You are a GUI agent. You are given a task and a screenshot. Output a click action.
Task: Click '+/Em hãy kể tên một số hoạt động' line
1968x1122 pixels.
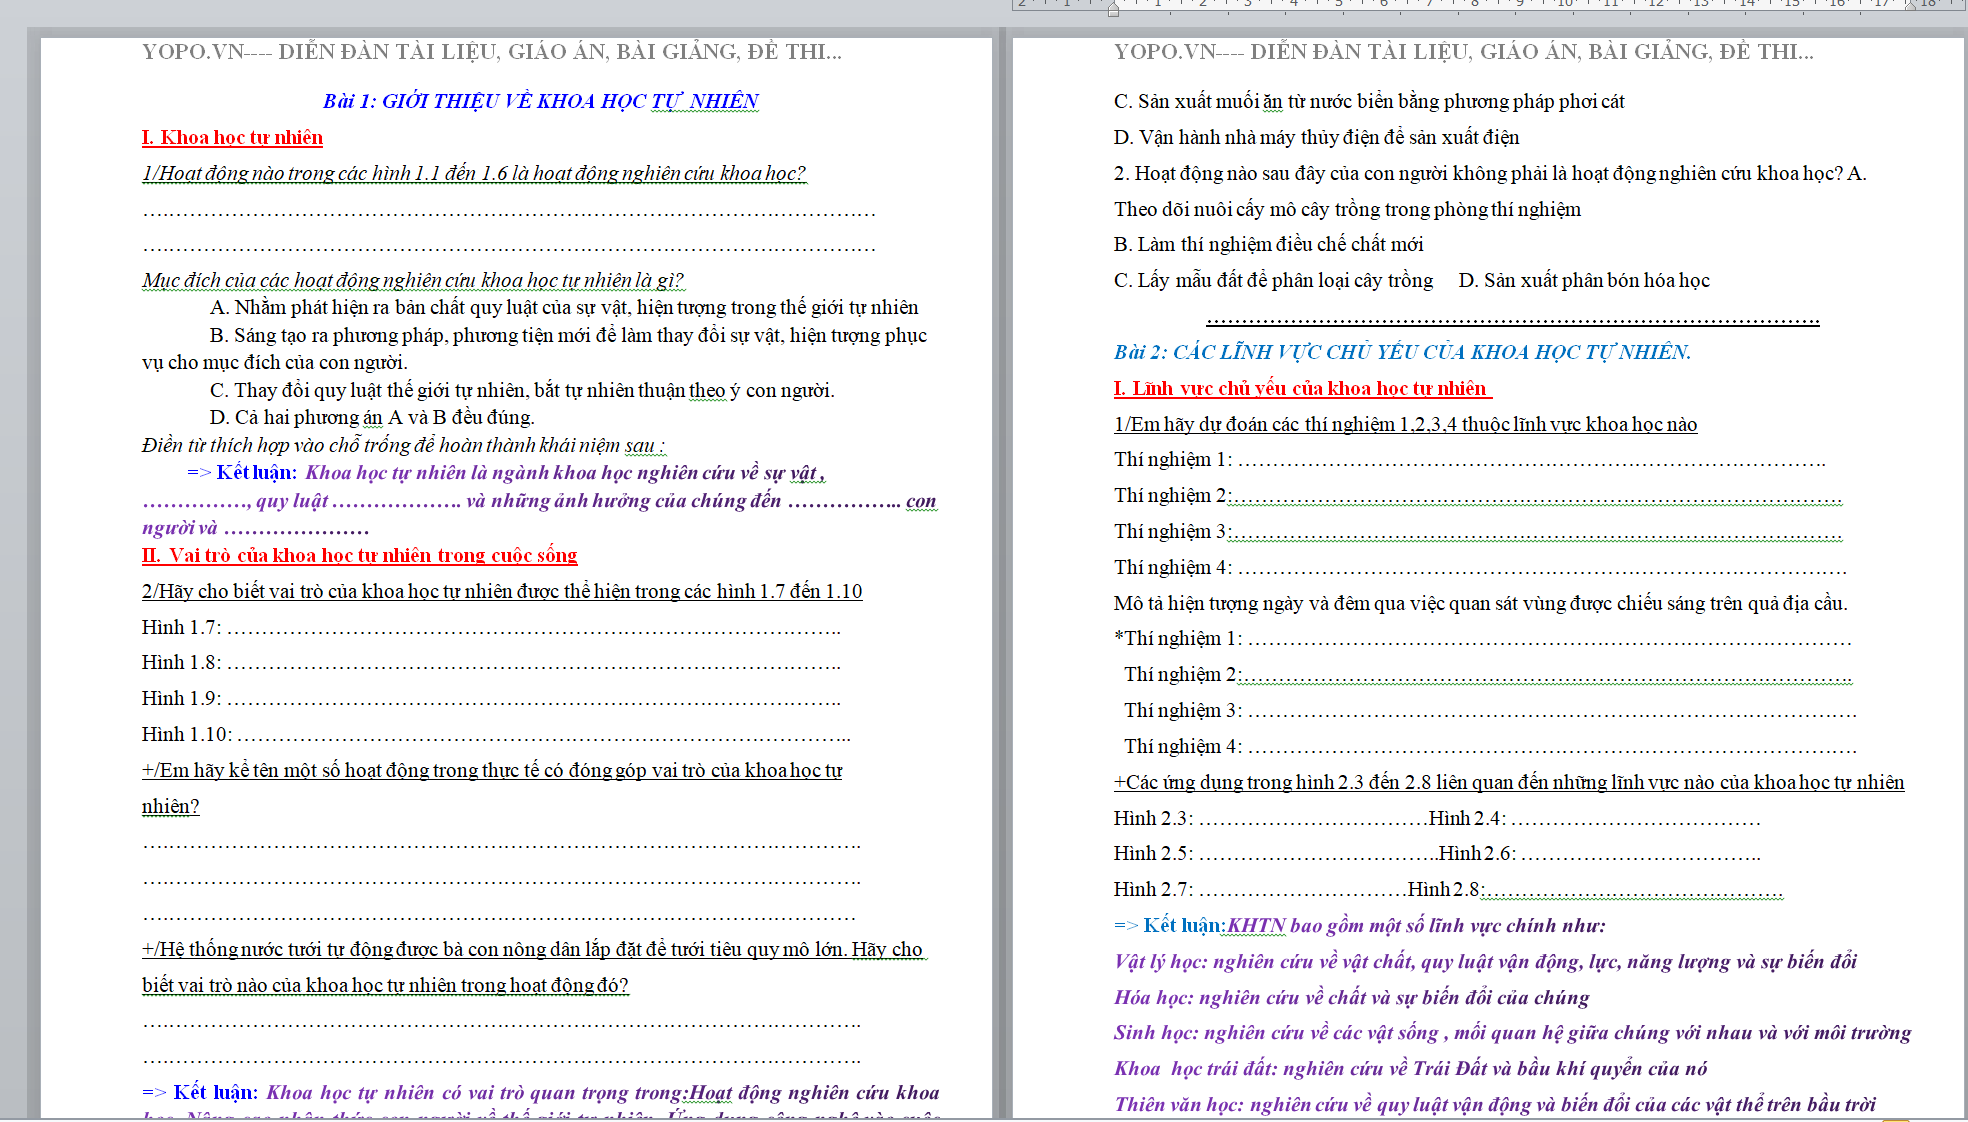492,770
